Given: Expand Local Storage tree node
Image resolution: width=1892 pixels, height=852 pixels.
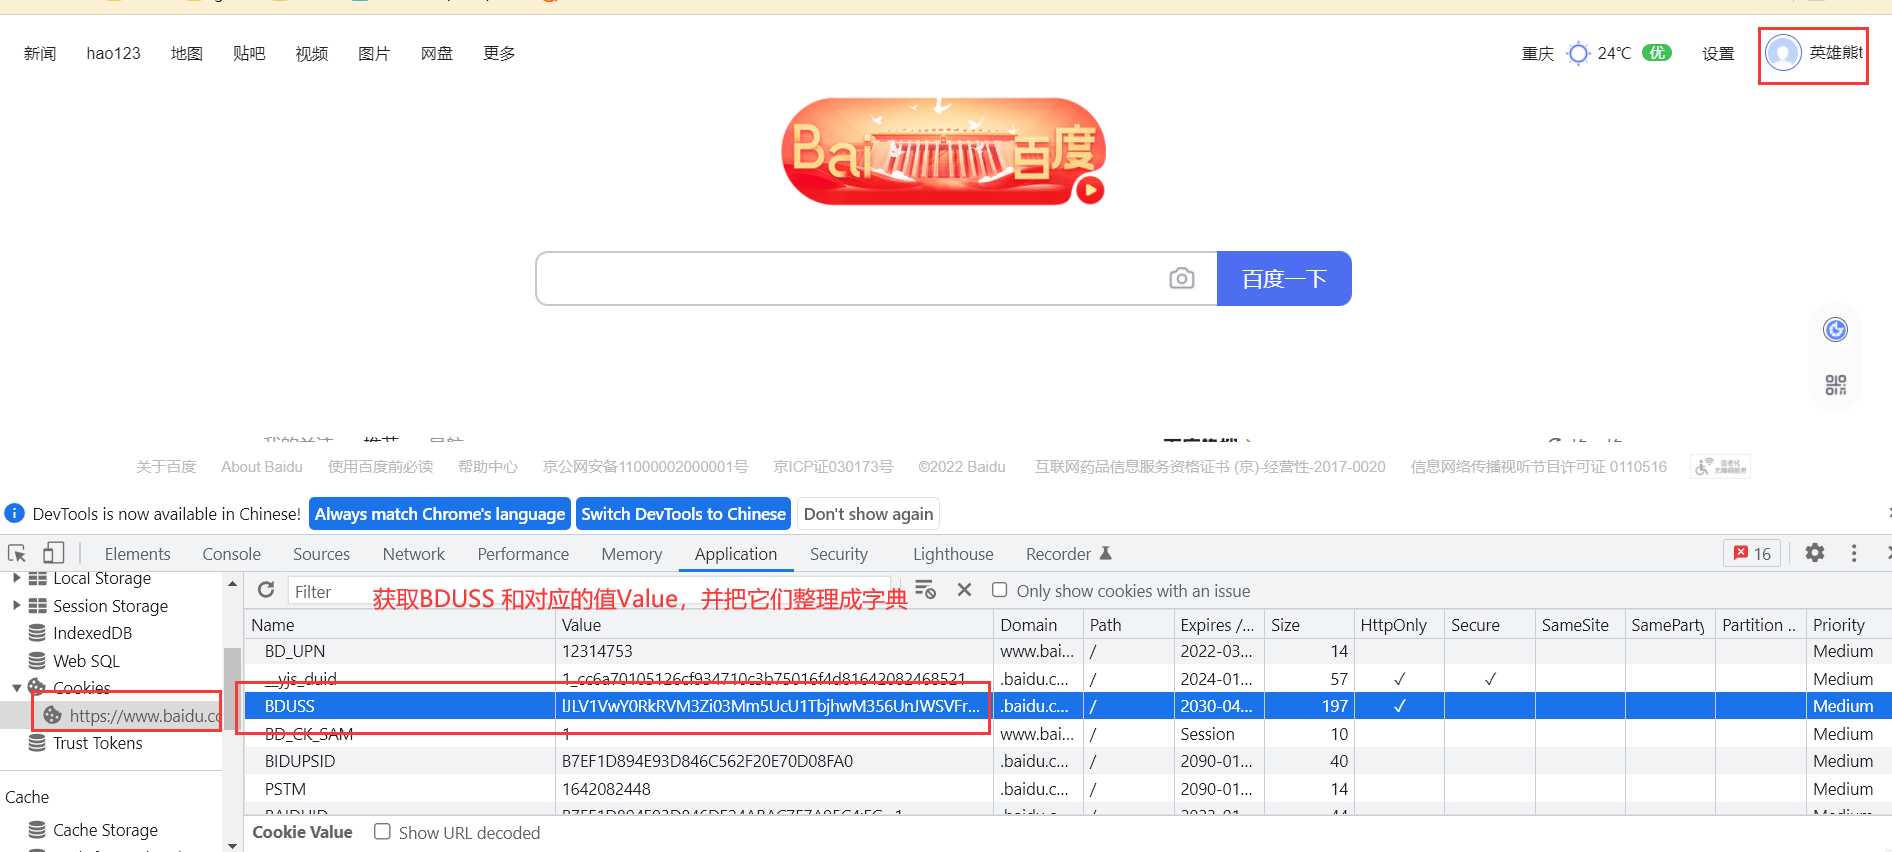Looking at the screenshot, I should point(16,578).
